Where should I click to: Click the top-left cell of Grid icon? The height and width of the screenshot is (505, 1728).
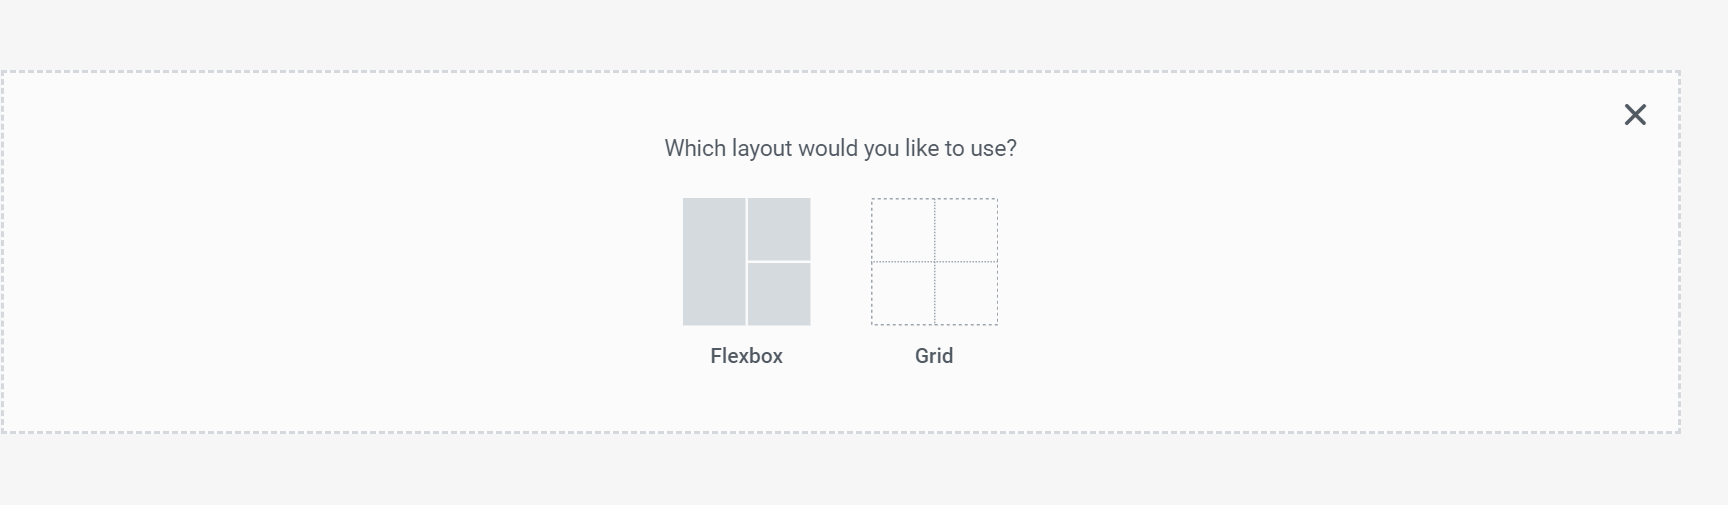click(x=903, y=230)
